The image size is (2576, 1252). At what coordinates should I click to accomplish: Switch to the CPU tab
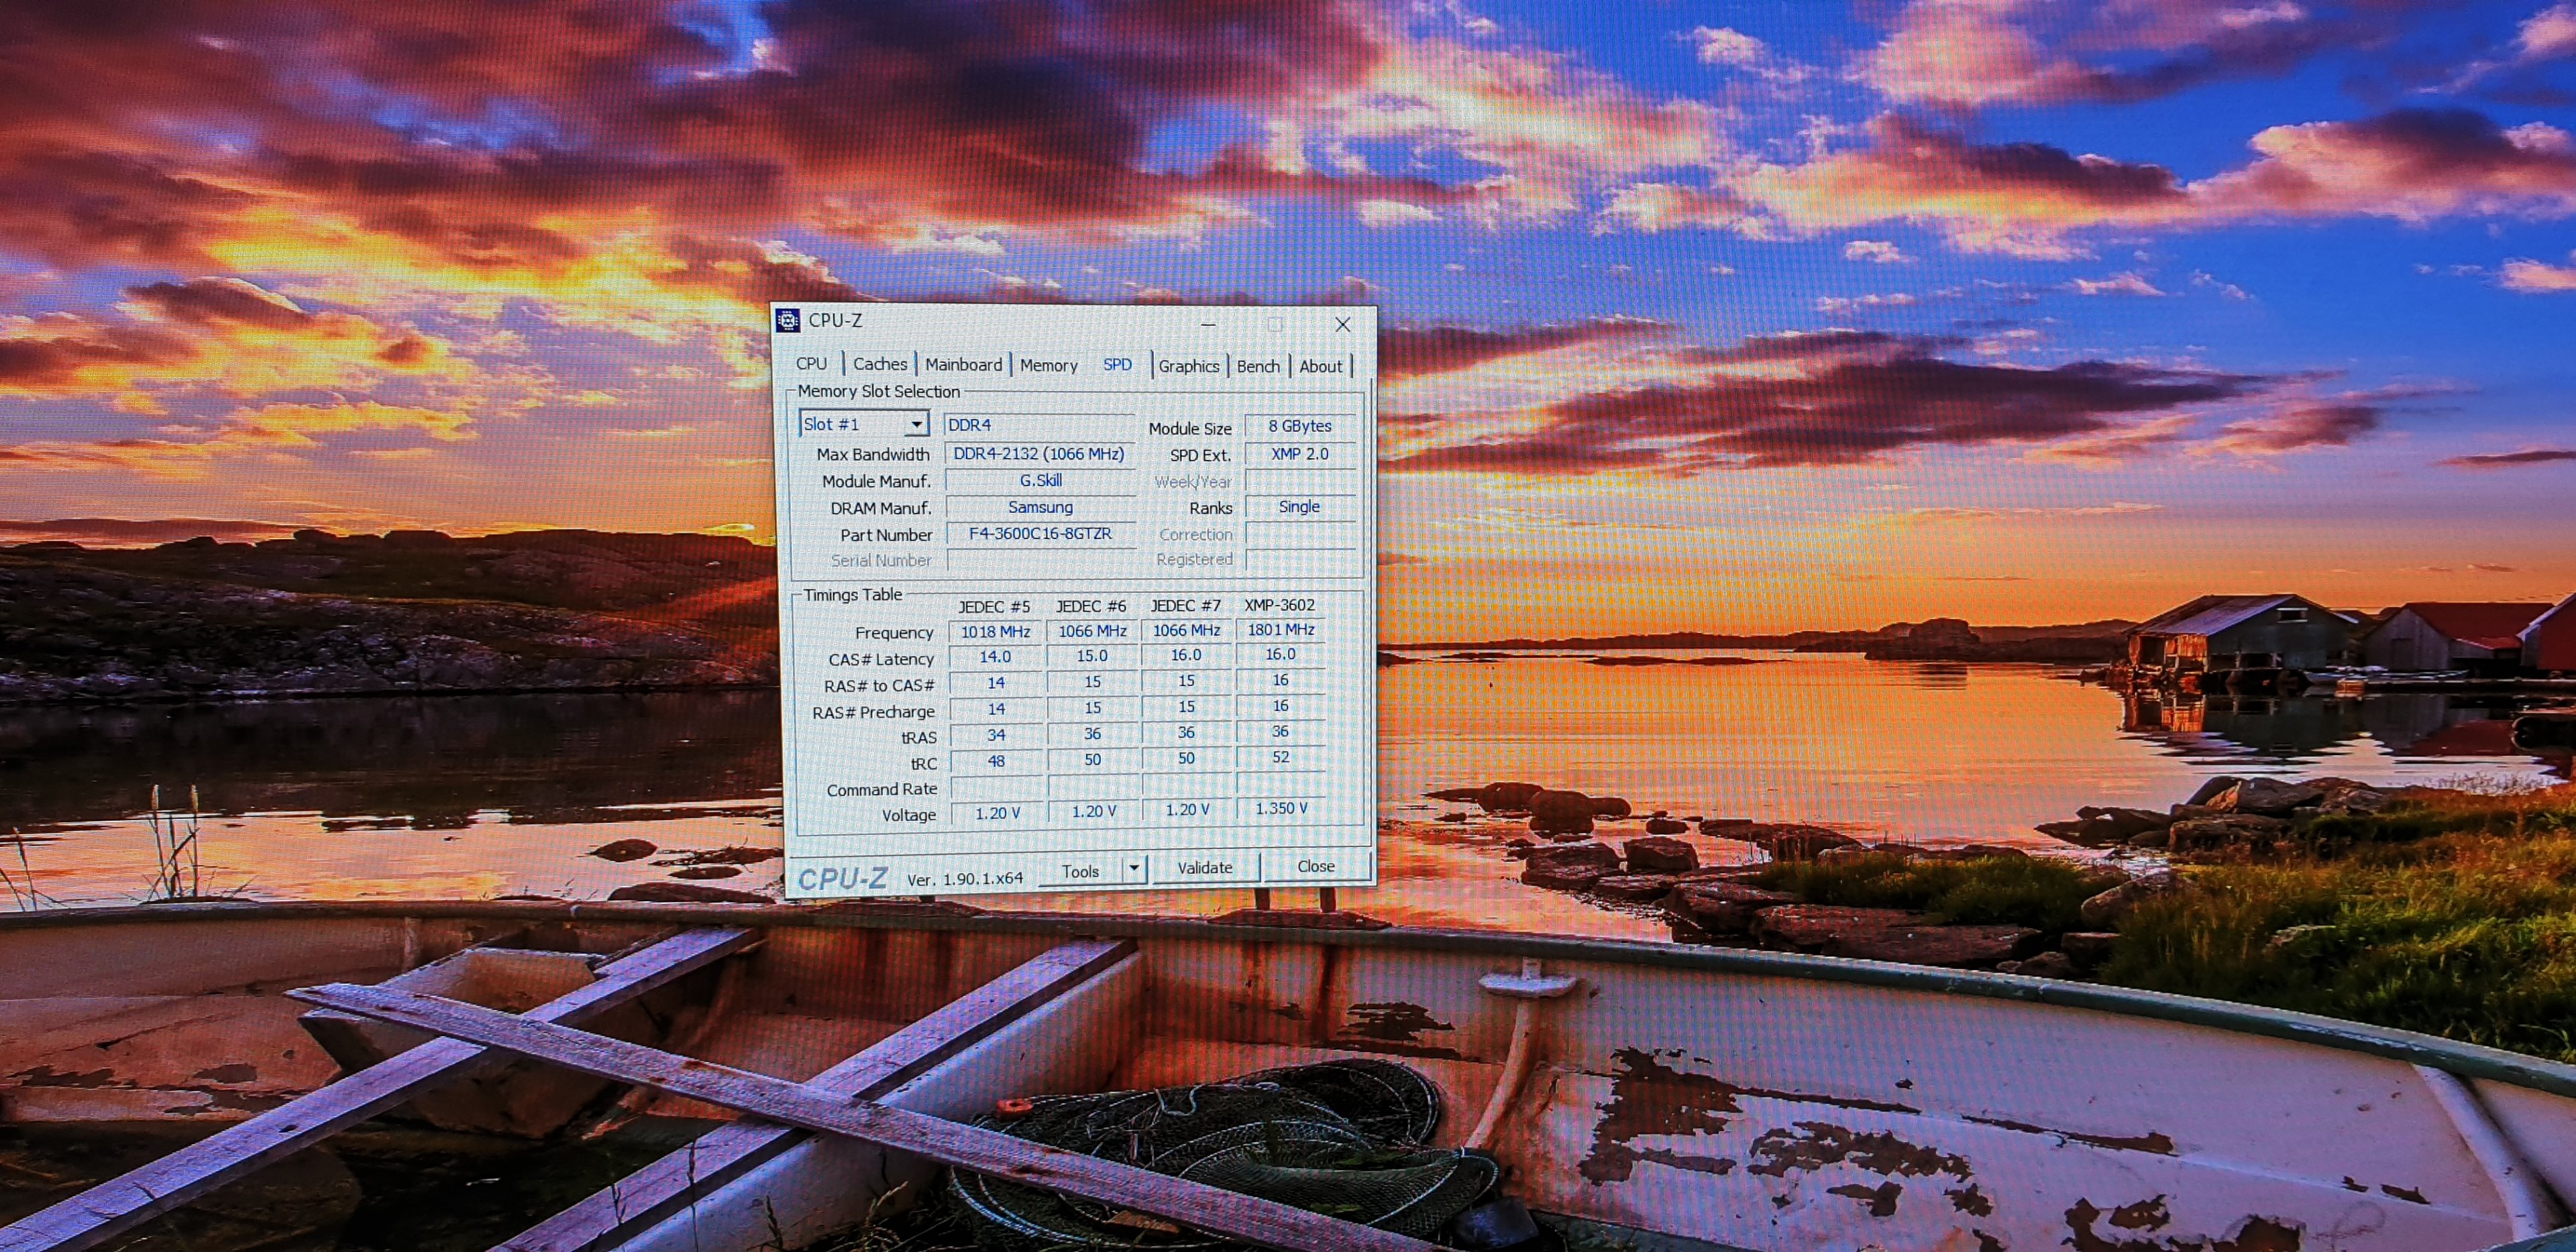tap(811, 364)
